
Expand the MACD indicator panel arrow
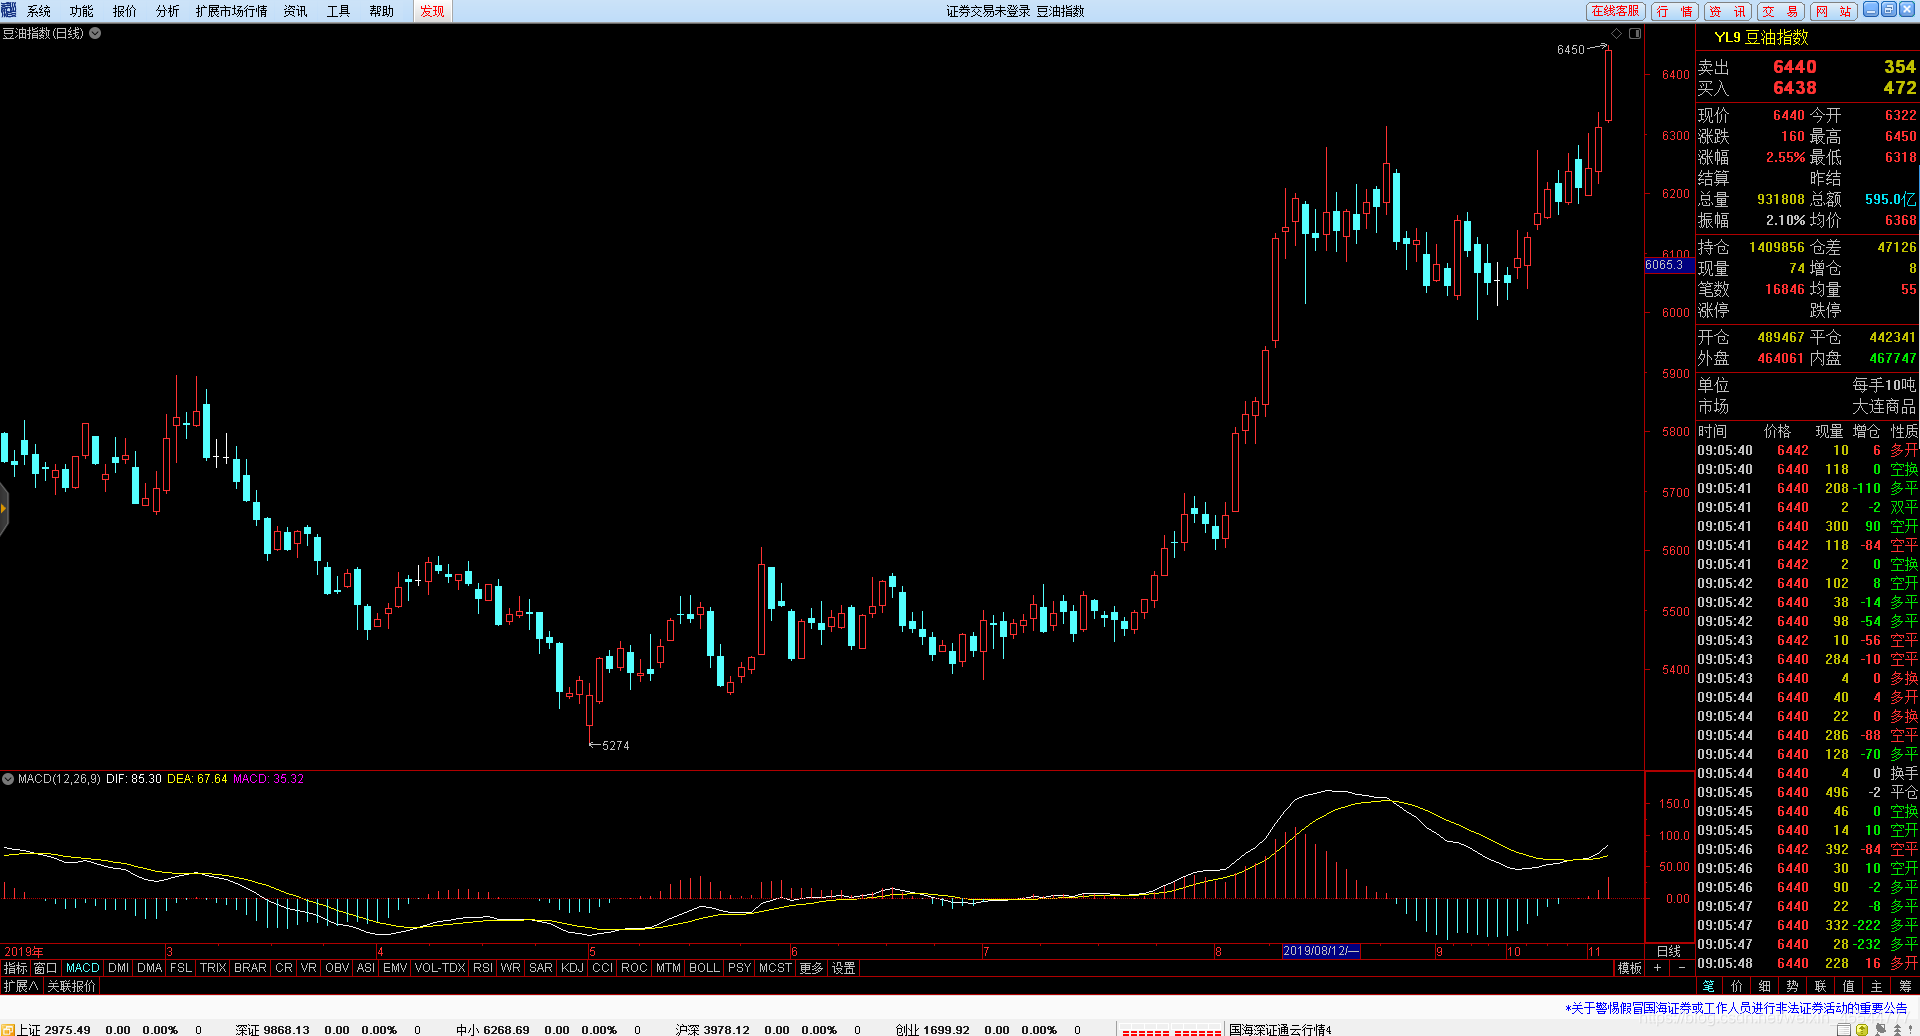pos(8,779)
